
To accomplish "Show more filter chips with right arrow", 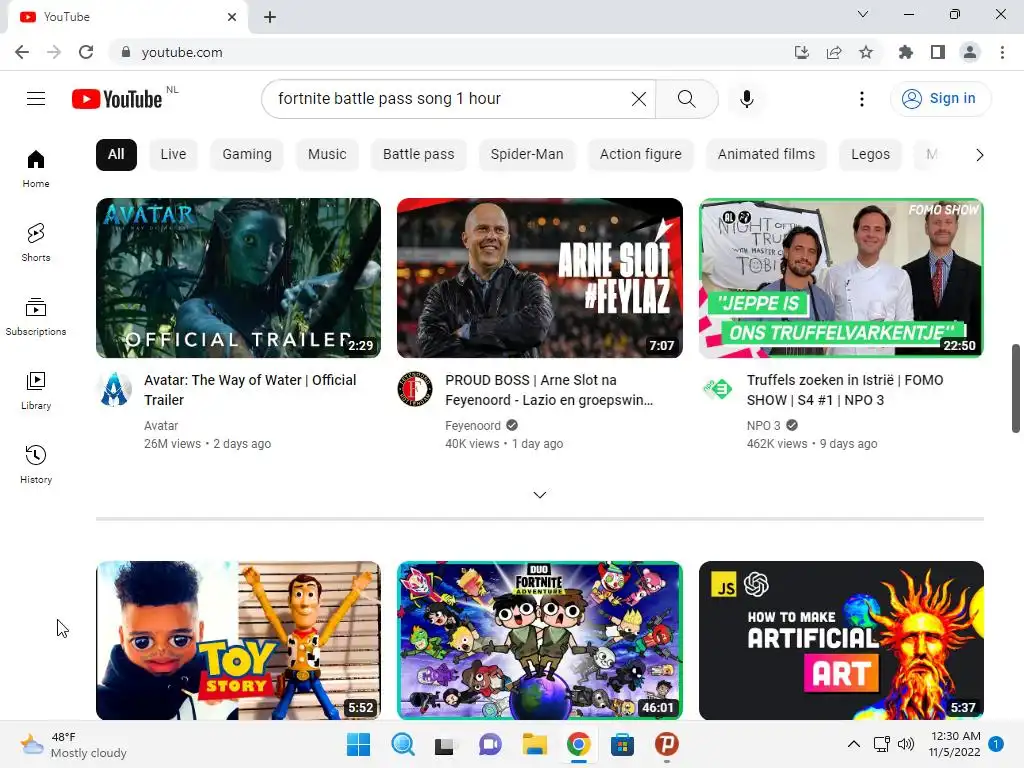I will pos(979,155).
